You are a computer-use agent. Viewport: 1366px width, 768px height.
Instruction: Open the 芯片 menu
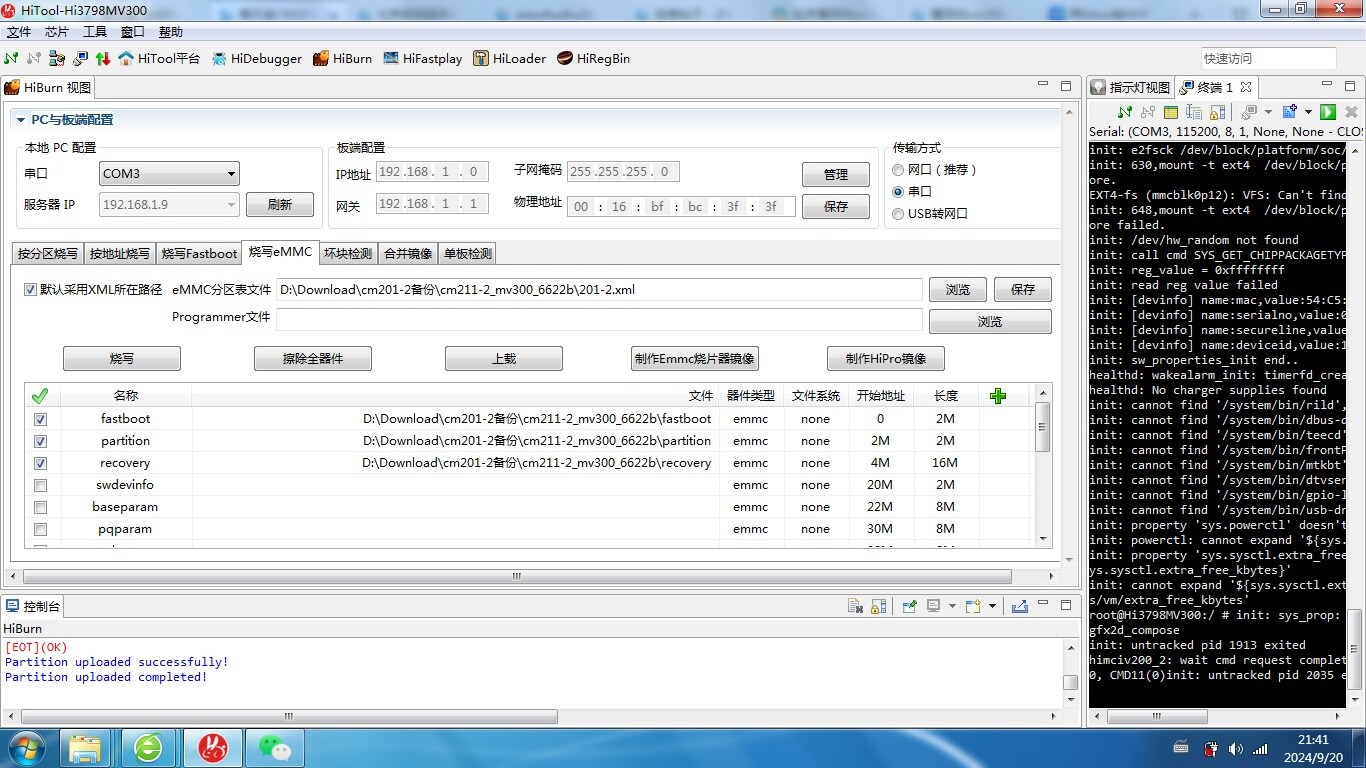click(57, 32)
